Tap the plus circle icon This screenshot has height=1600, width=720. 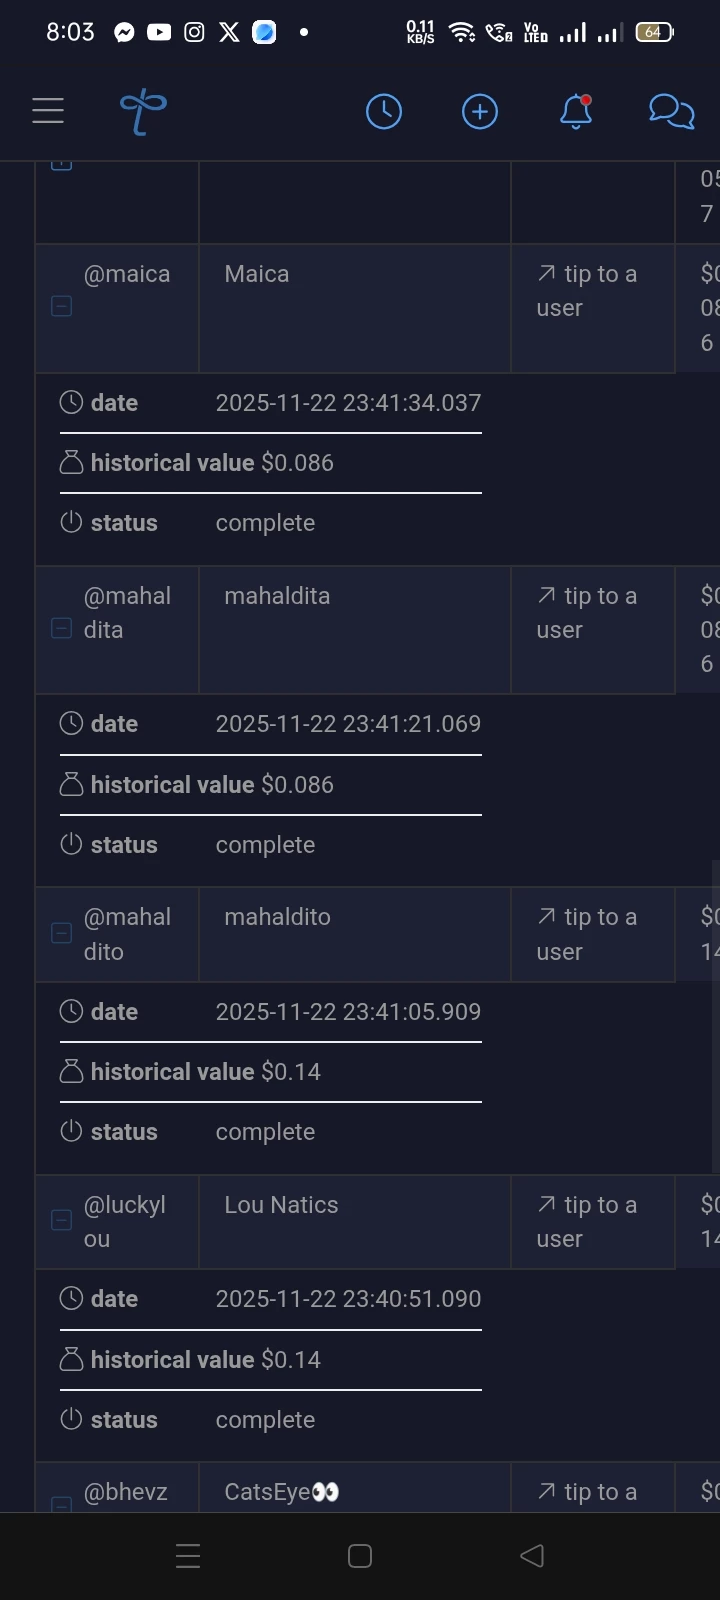[480, 111]
